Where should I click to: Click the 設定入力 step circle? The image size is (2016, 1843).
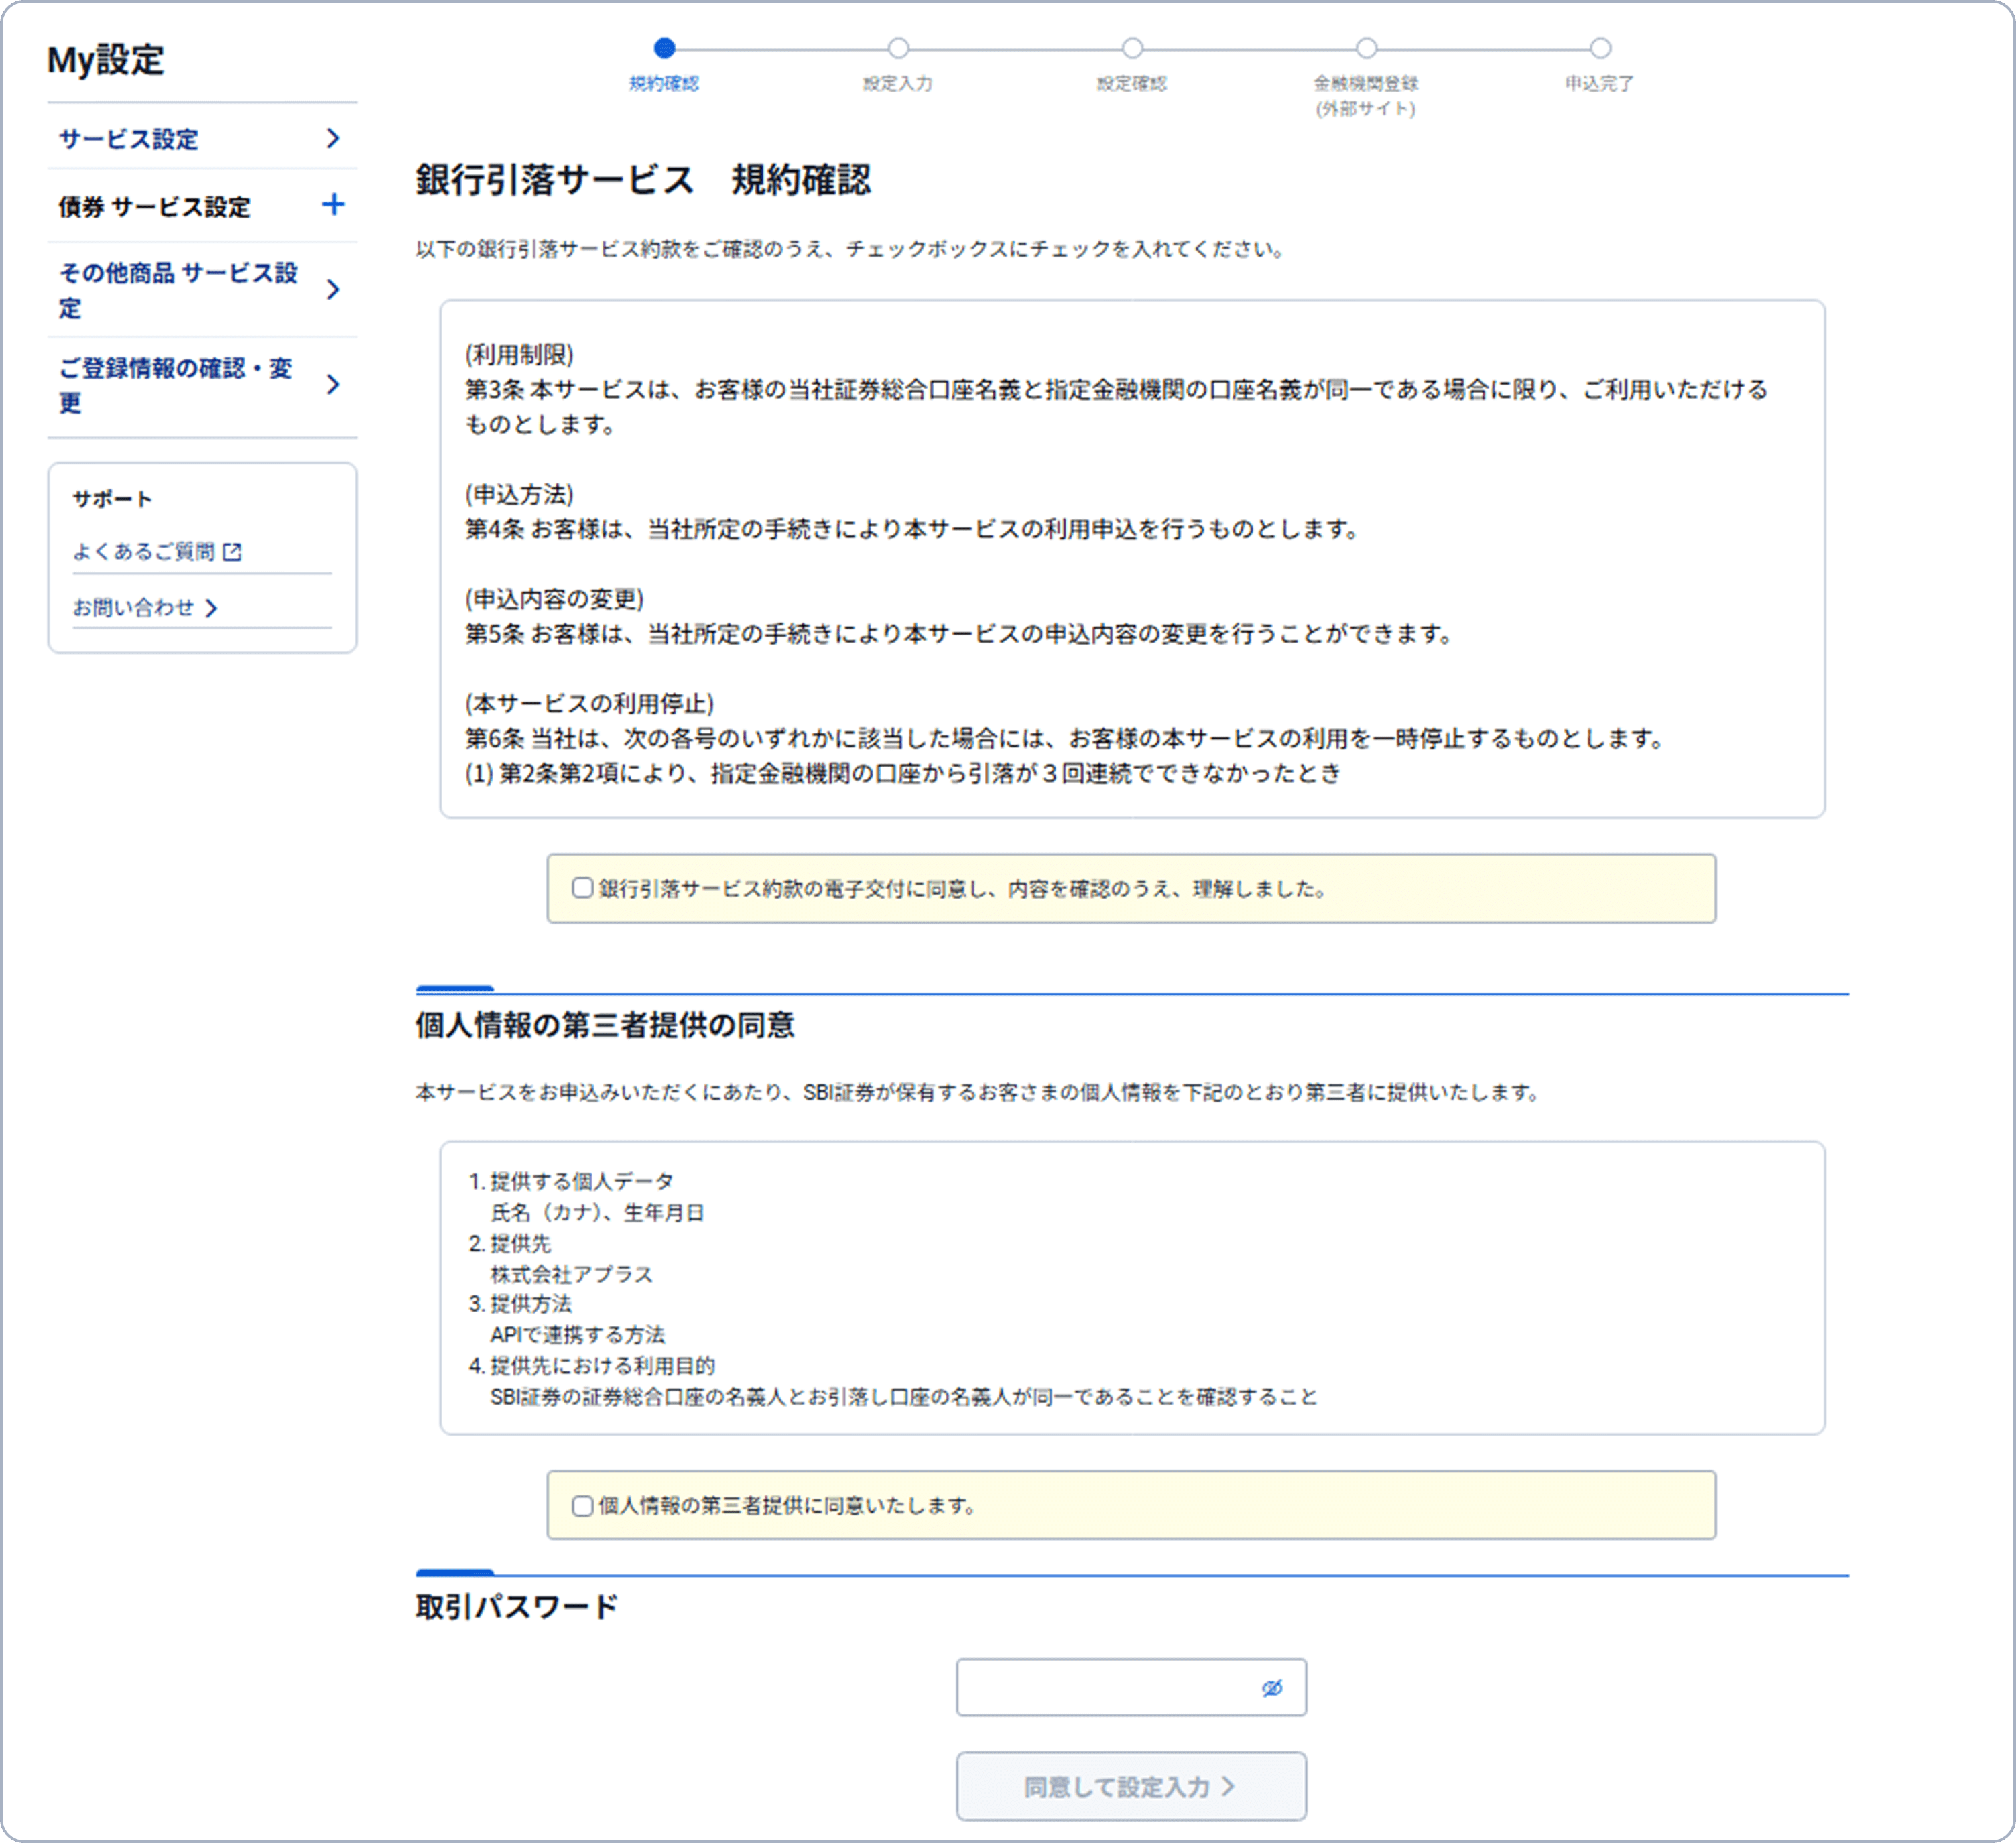tap(898, 48)
